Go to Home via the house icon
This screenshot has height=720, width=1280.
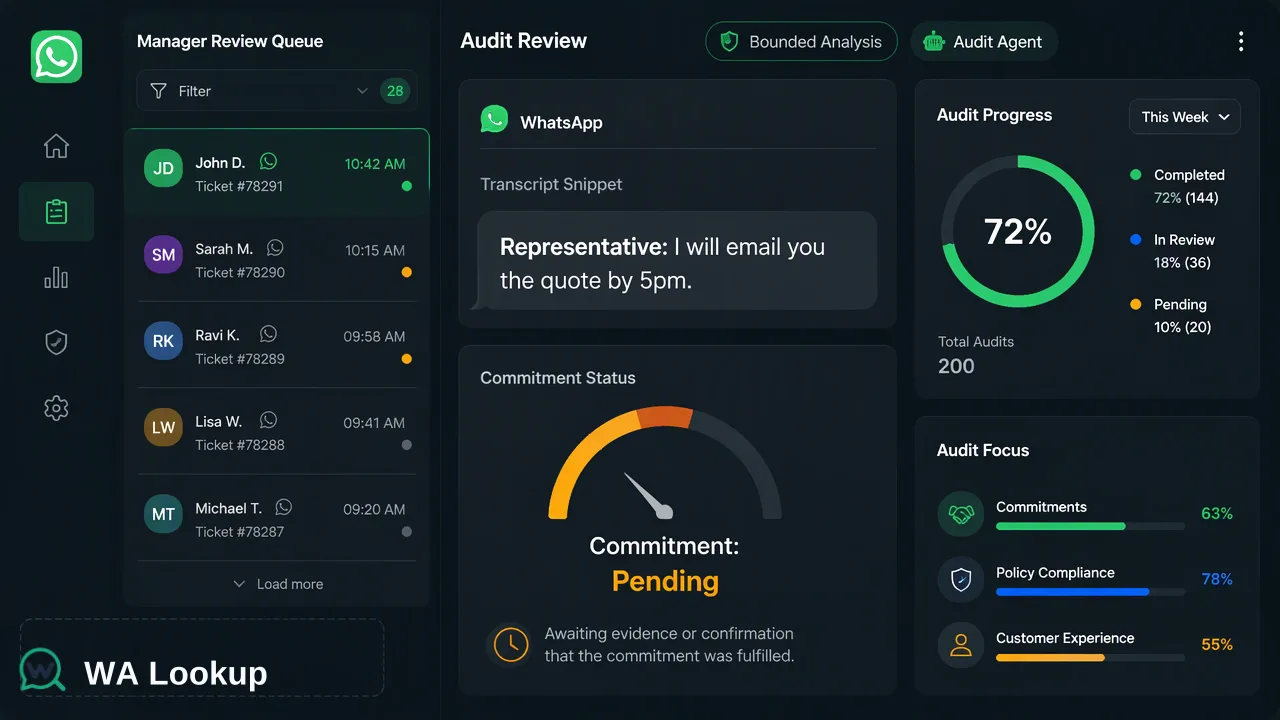click(56, 146)
